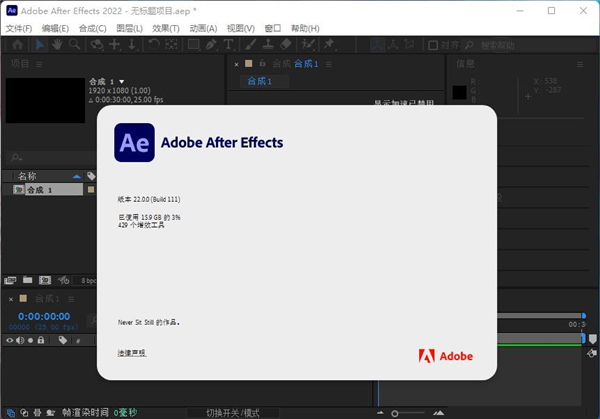Open the 效果(T) menu
This screenshot has height=419, width=600.
coord(166,28)
